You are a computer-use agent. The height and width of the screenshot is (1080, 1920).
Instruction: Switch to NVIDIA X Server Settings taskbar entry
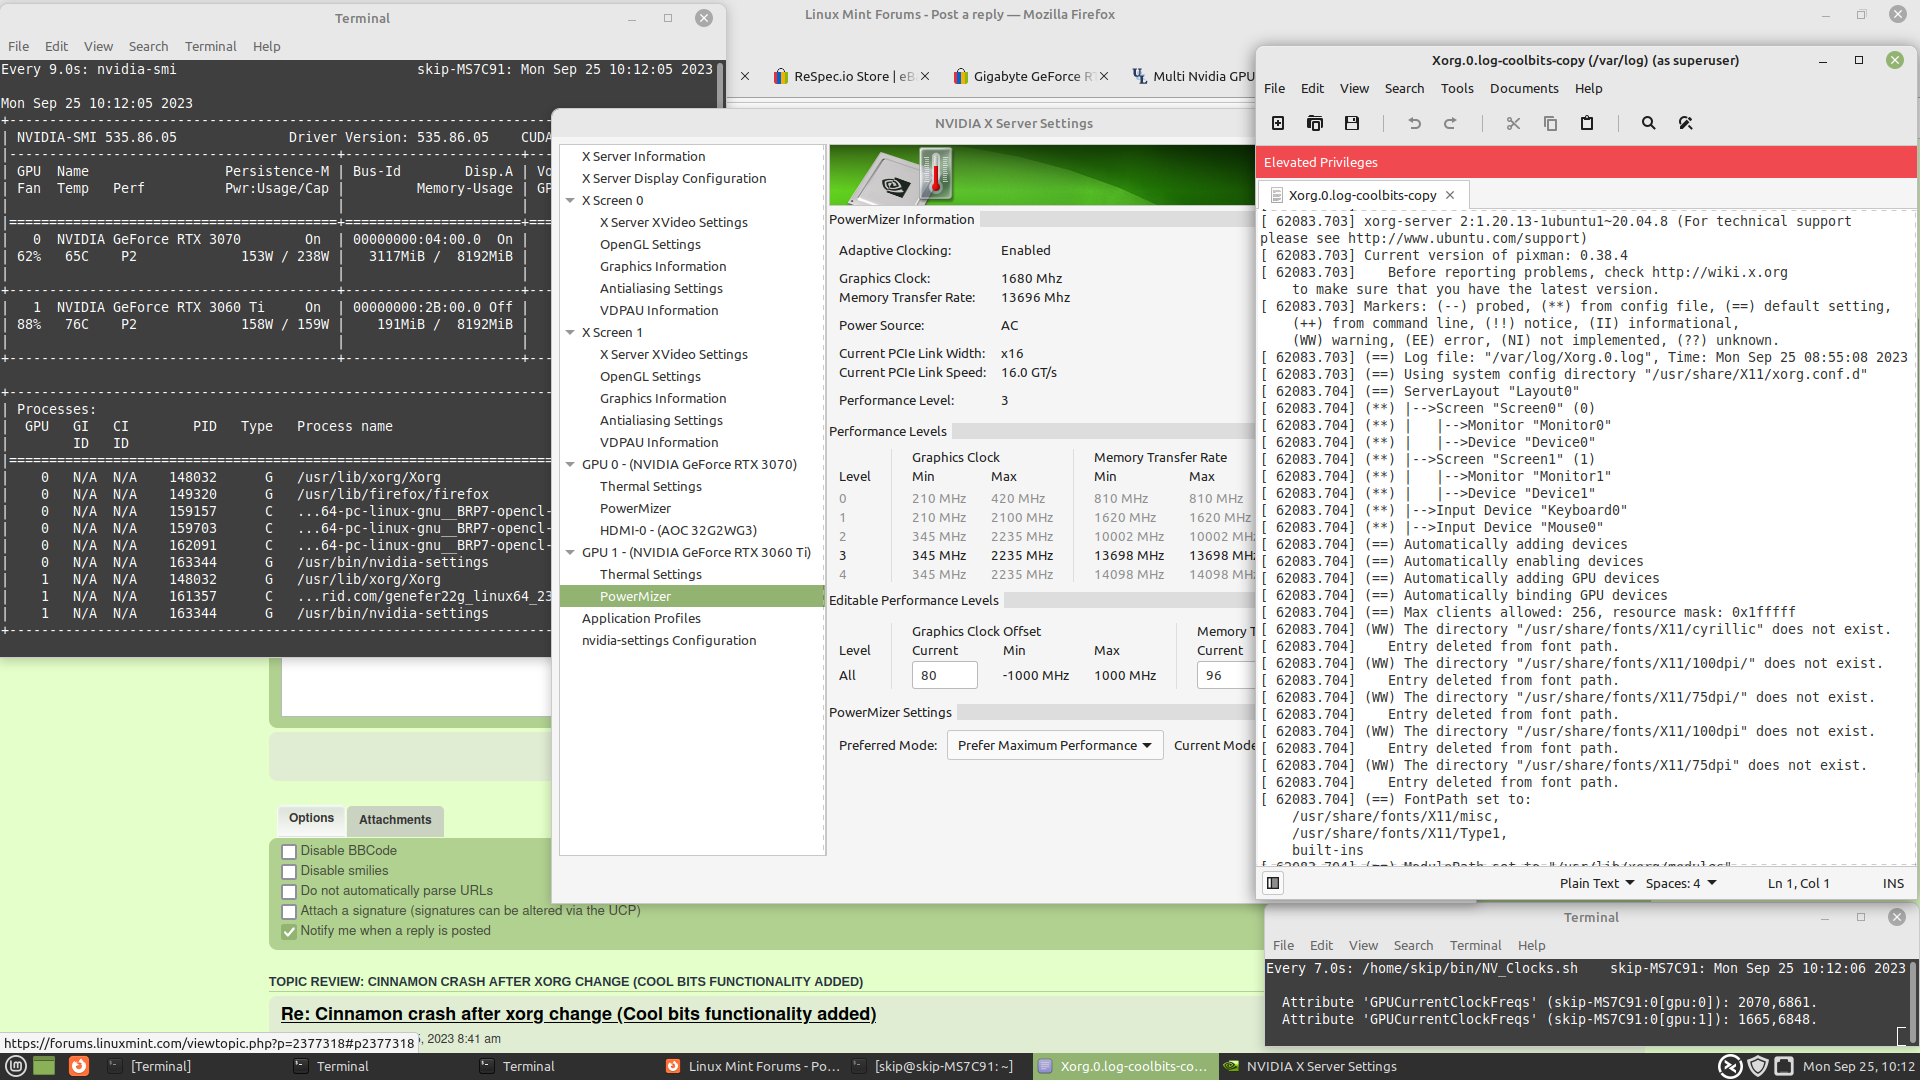pos(1310,1066)
